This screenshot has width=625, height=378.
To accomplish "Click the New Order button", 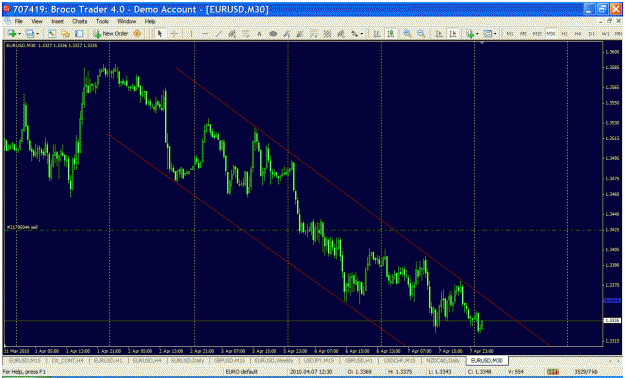I will pyautogui.click(x=110, y=34).
